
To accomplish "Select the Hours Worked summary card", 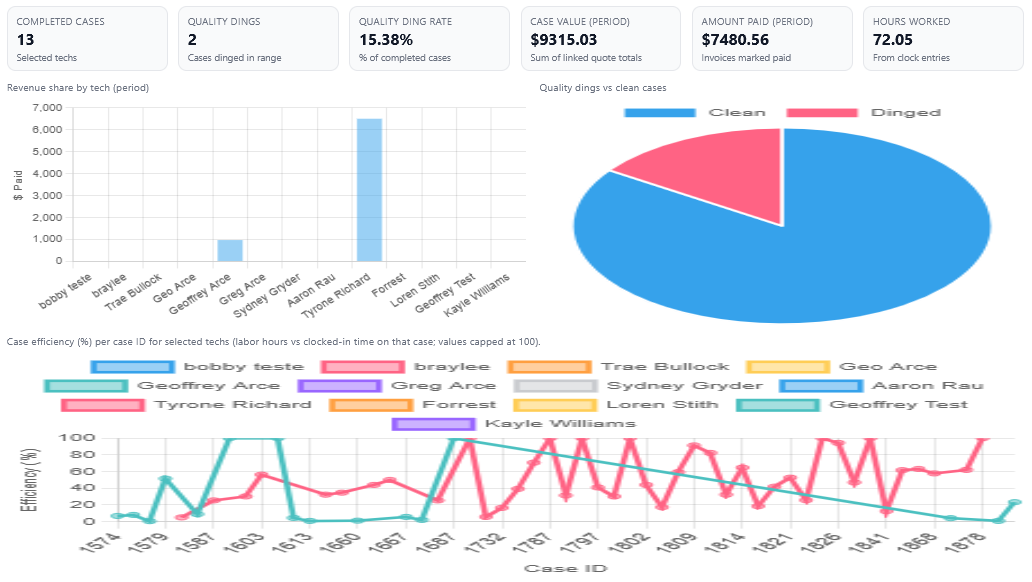I will click(x=943, y=39).
